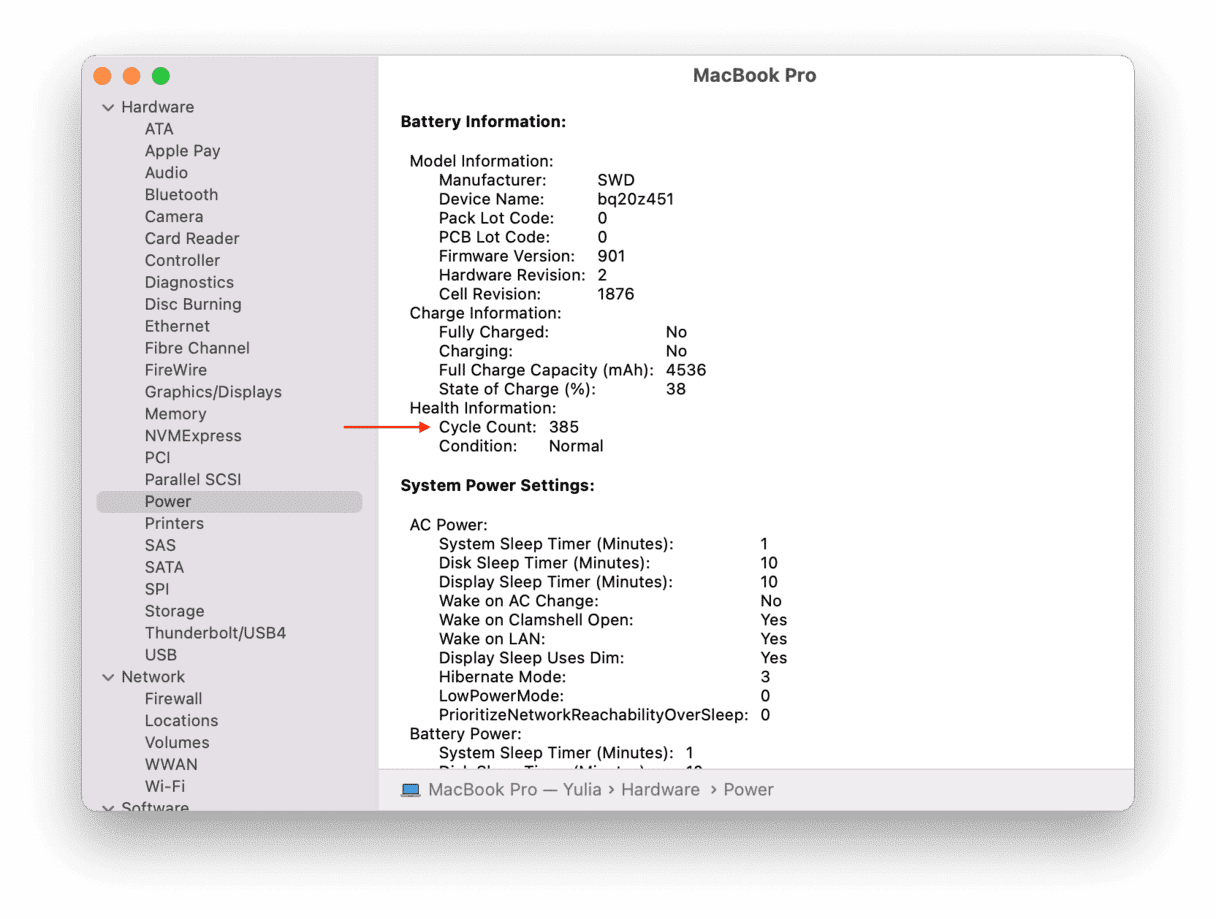
Task: Click the Device Name bq20z451
Action: pos(636,200)
